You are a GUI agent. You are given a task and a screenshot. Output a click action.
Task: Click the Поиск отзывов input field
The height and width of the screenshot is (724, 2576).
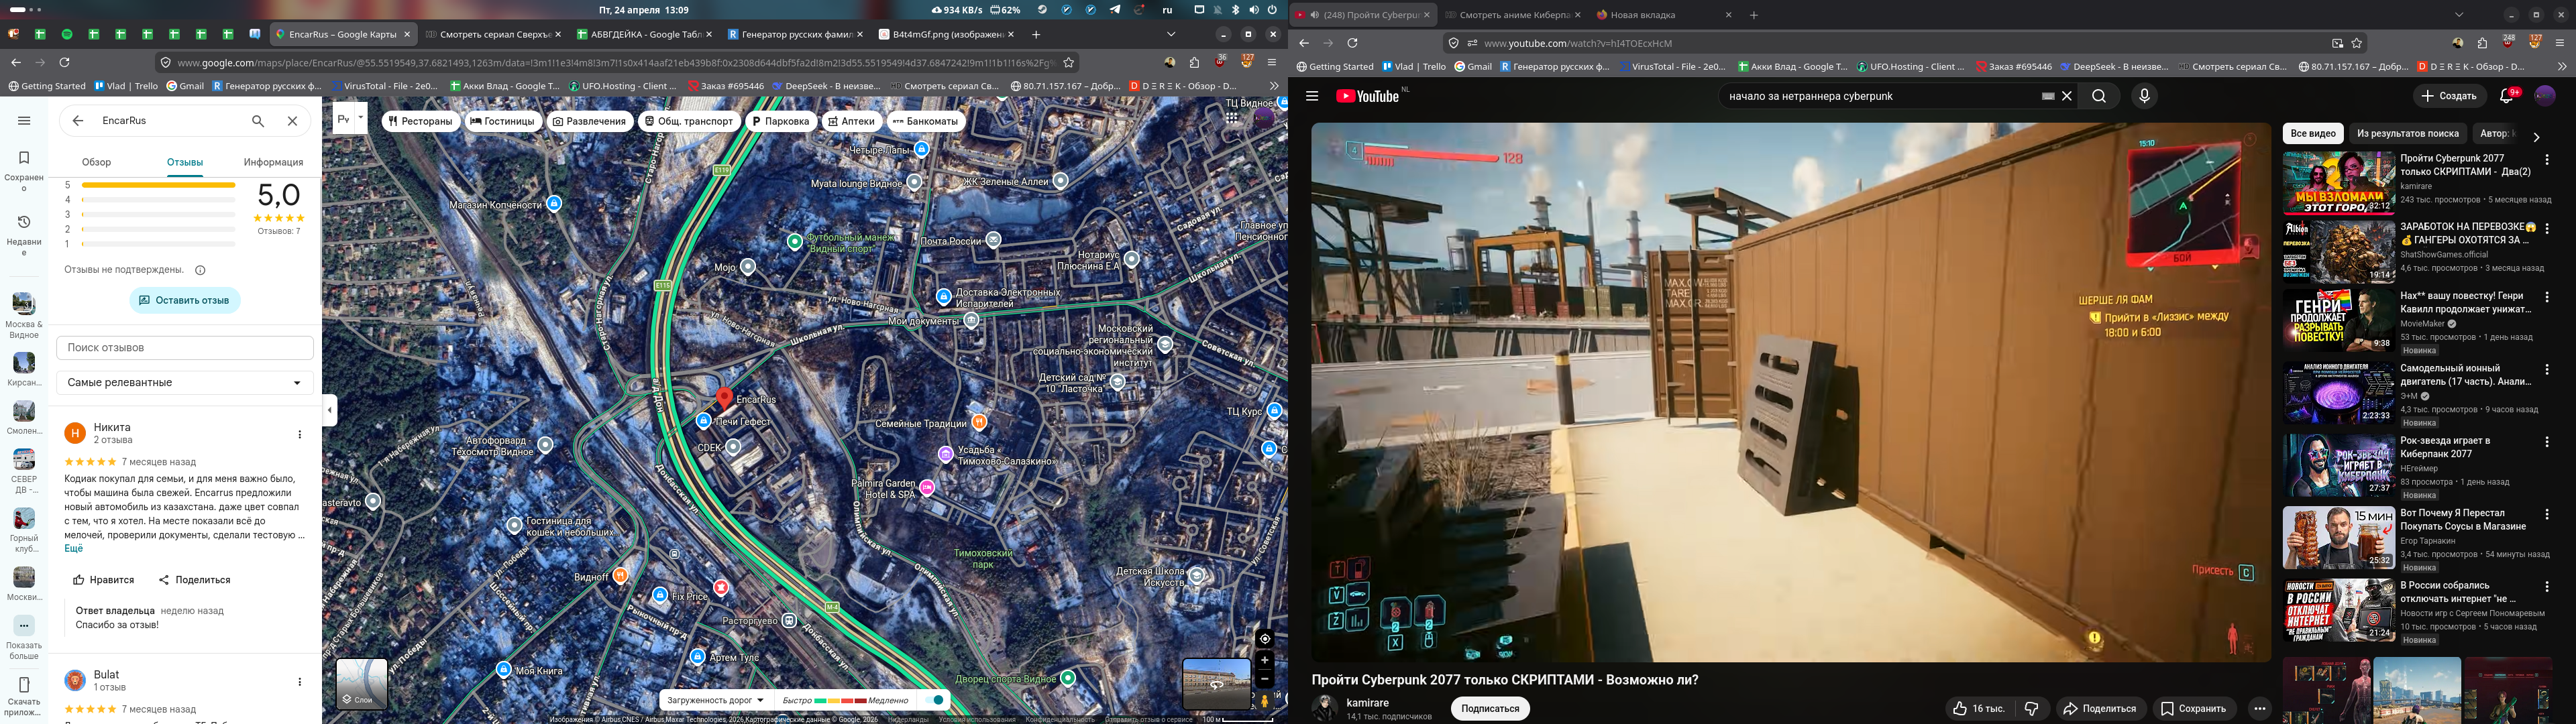click(x=185, y=348)
